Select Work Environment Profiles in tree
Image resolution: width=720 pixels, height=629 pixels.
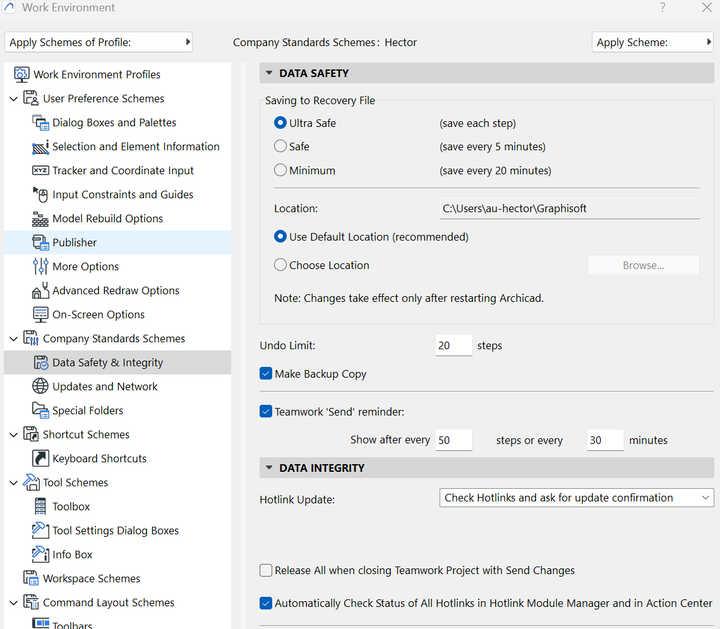coord(96,75)
